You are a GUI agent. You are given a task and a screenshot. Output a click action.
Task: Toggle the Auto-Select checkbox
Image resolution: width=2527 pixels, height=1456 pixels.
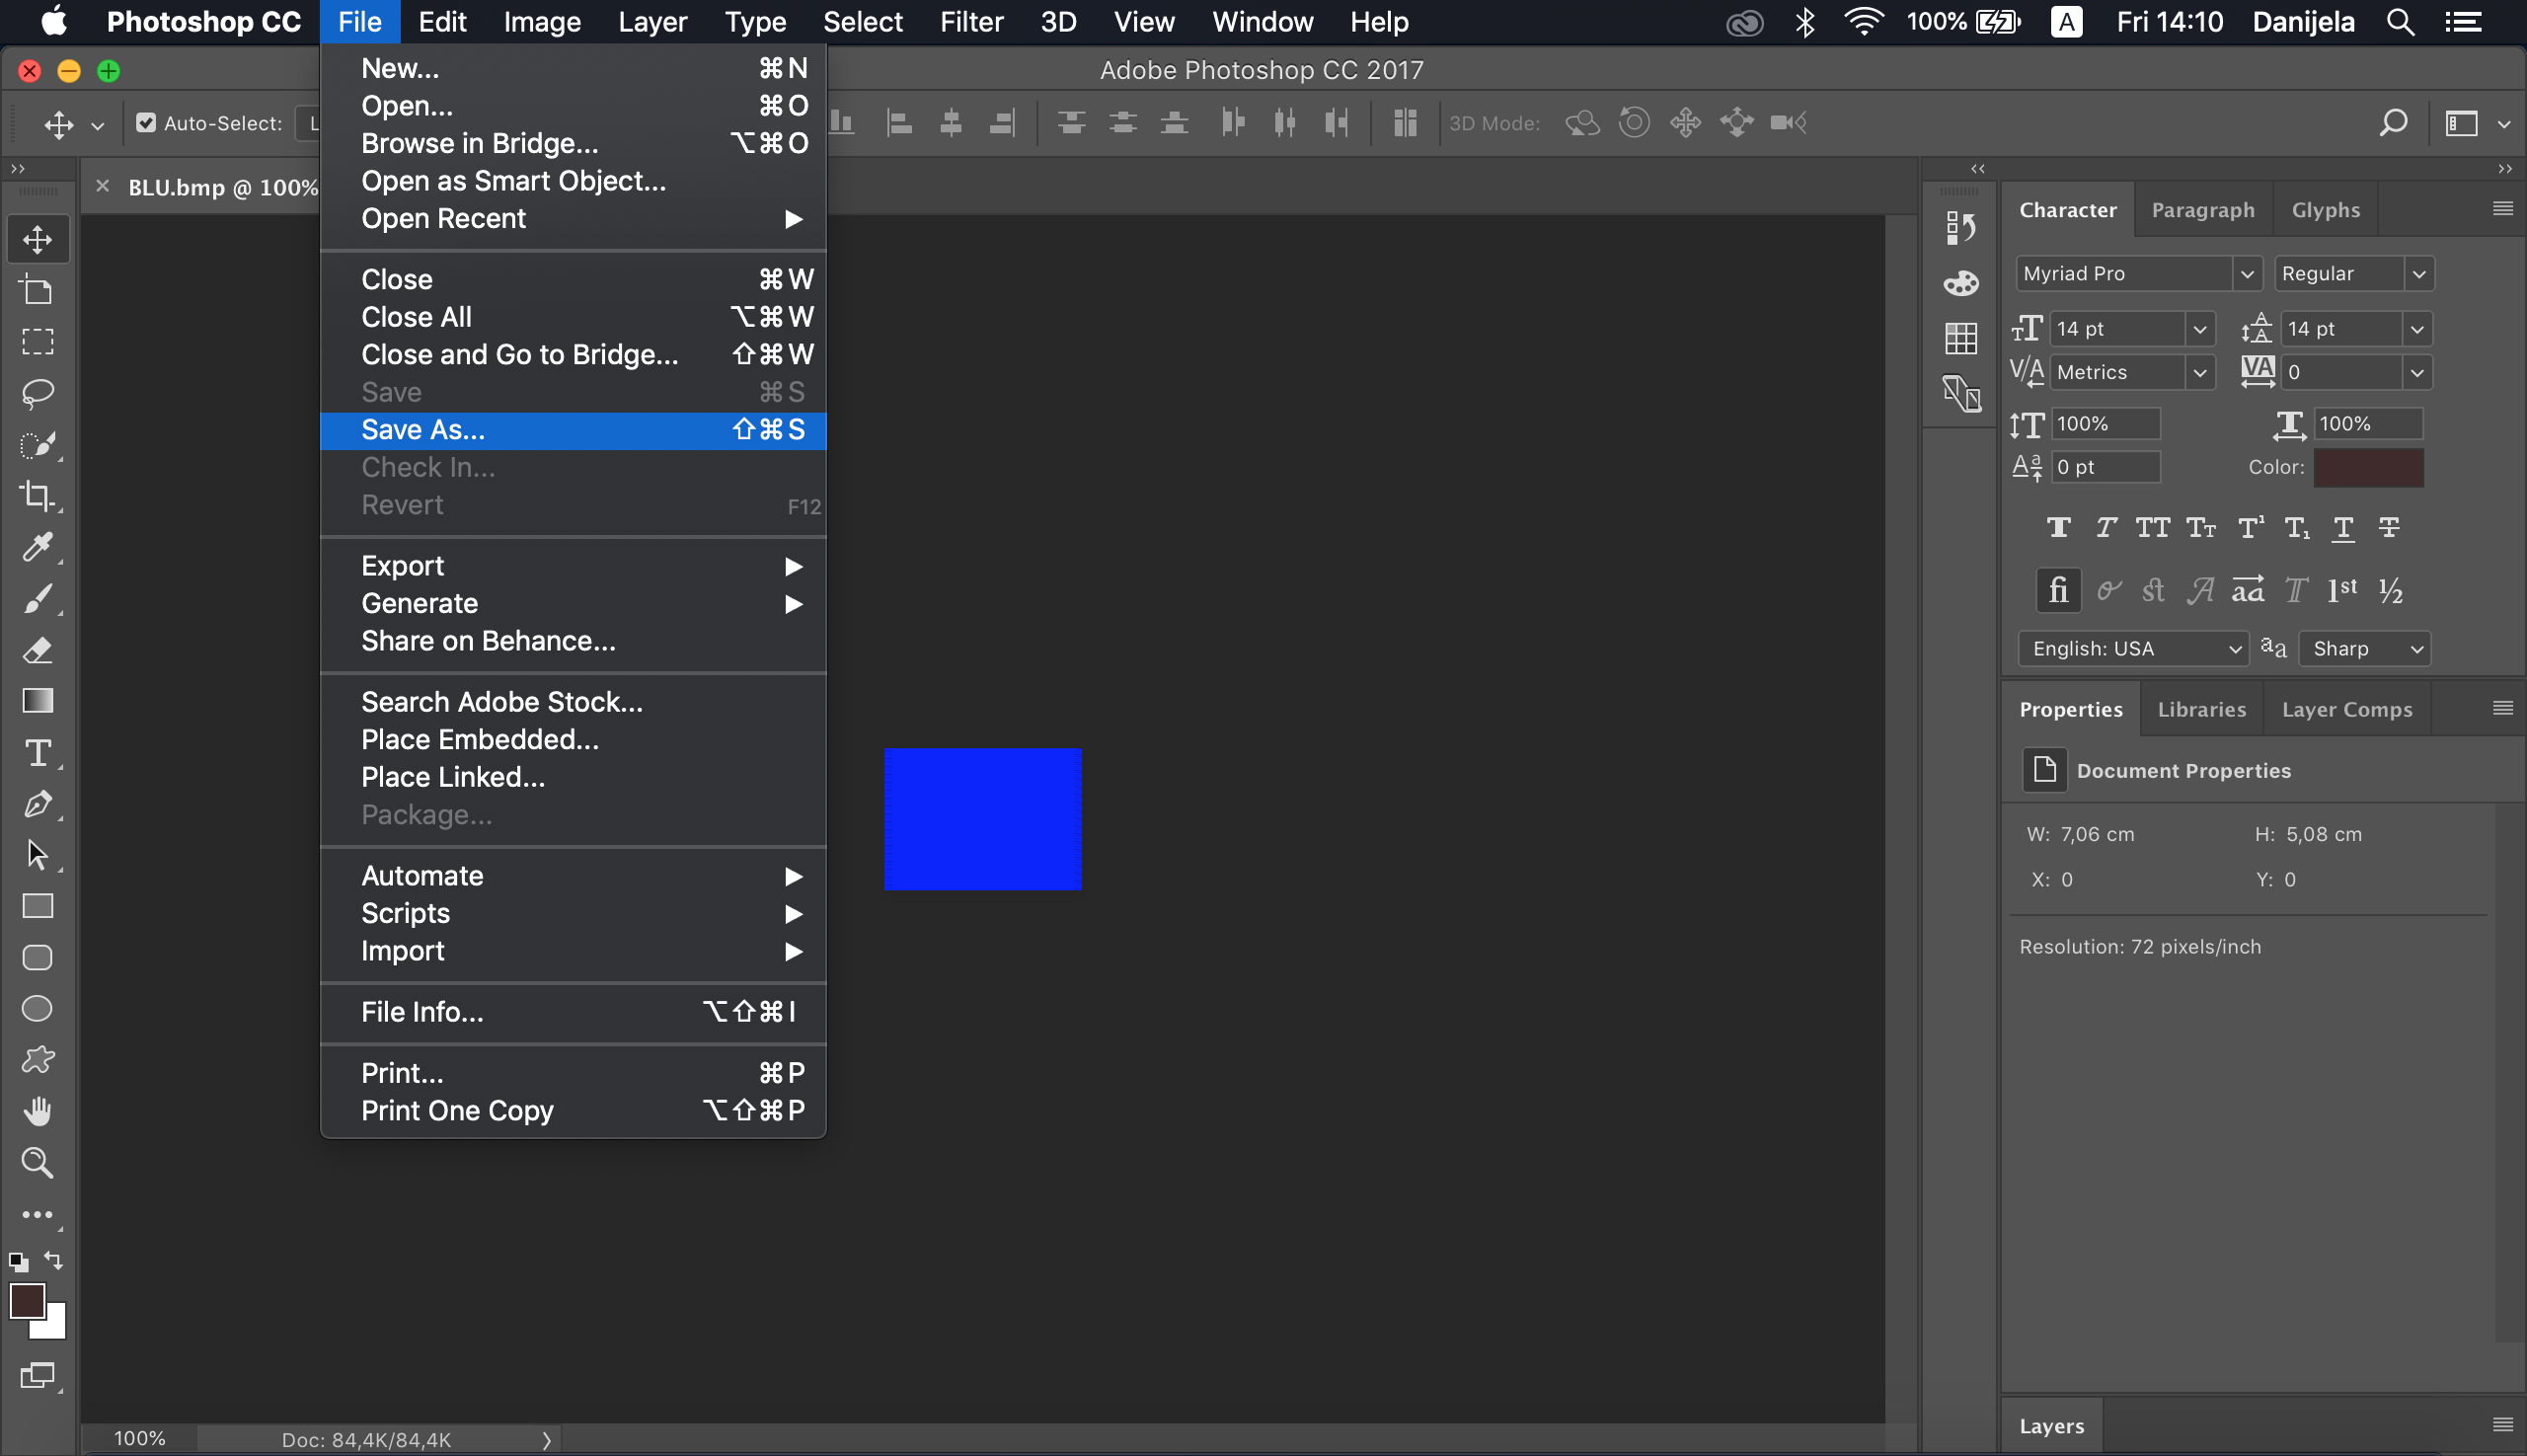pos(146,123)
